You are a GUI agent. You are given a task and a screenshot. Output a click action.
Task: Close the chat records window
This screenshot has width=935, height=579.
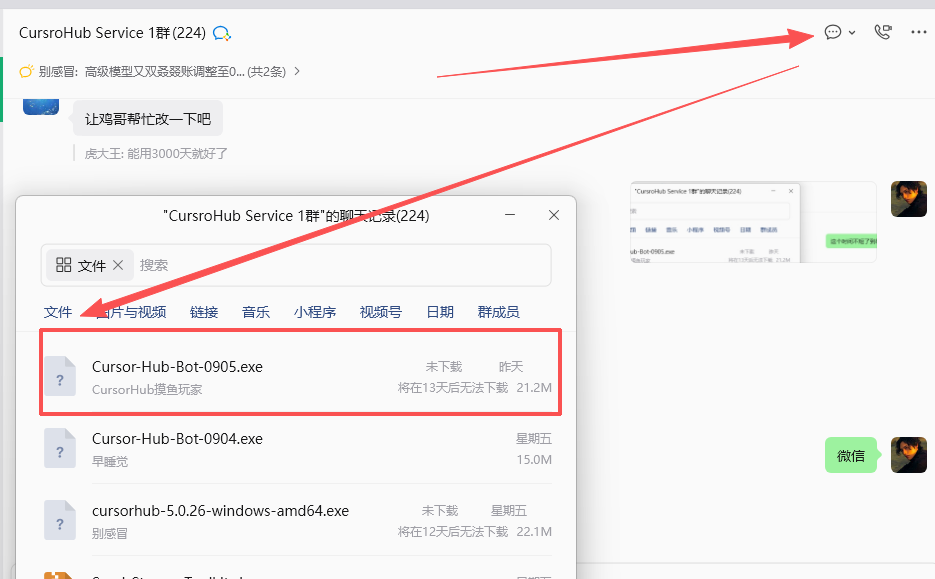554,215
